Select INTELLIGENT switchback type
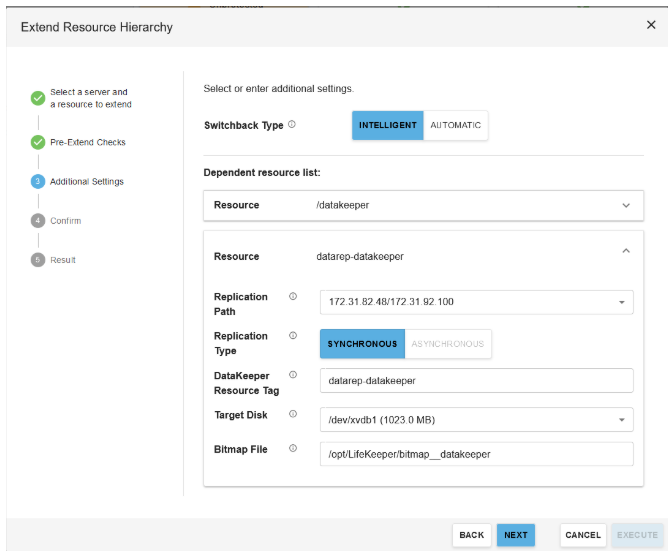 (x=388, y=126)
